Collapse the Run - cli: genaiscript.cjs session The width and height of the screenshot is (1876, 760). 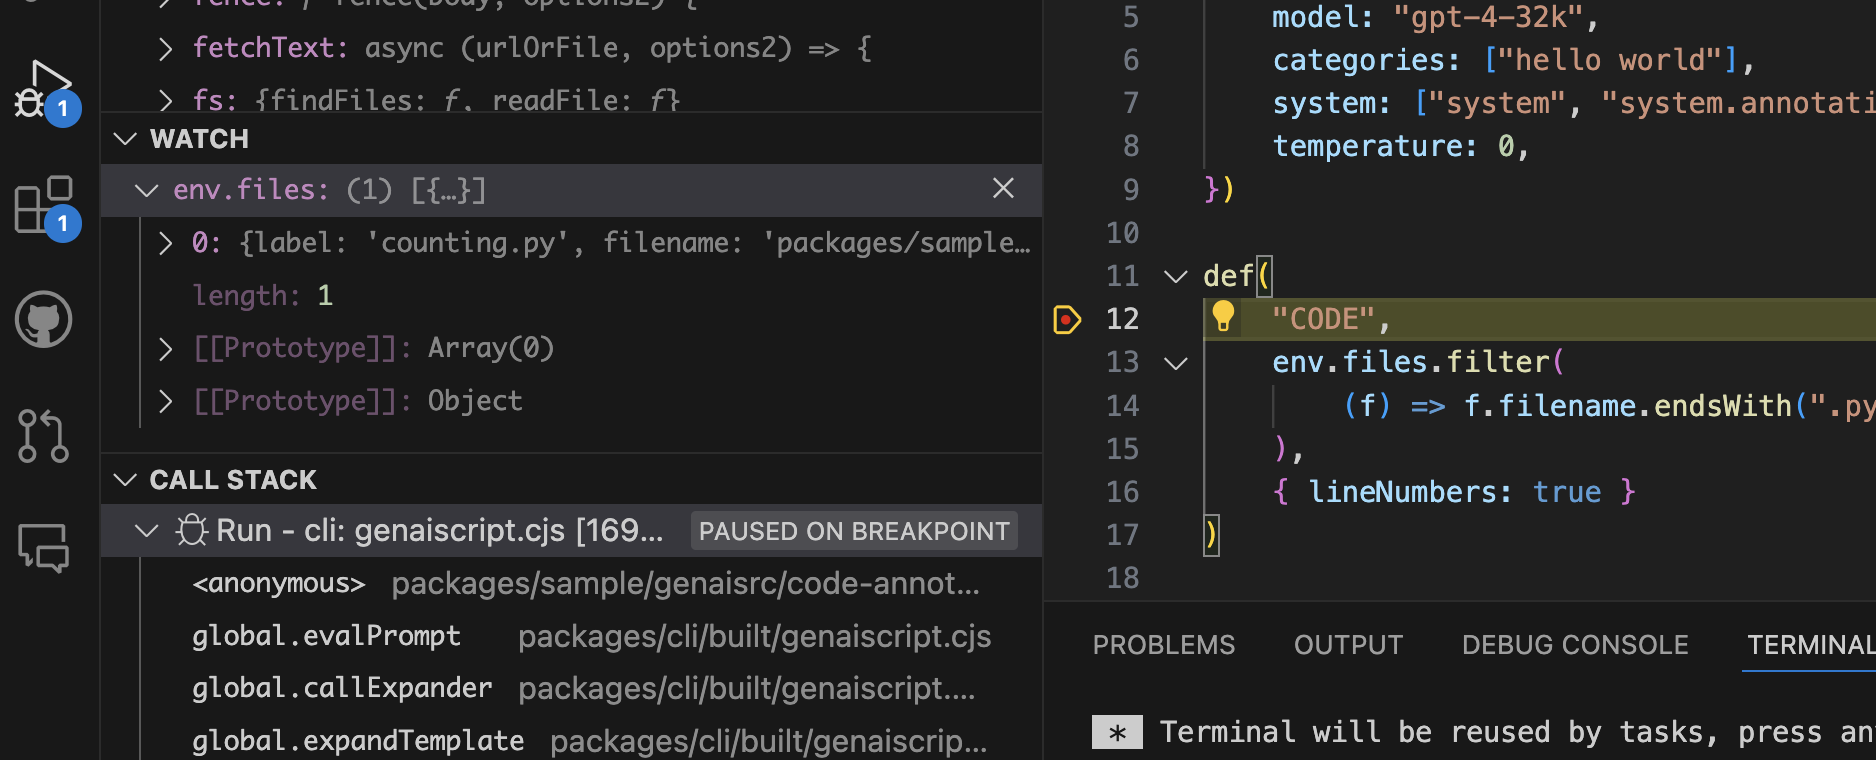[147, 530]
